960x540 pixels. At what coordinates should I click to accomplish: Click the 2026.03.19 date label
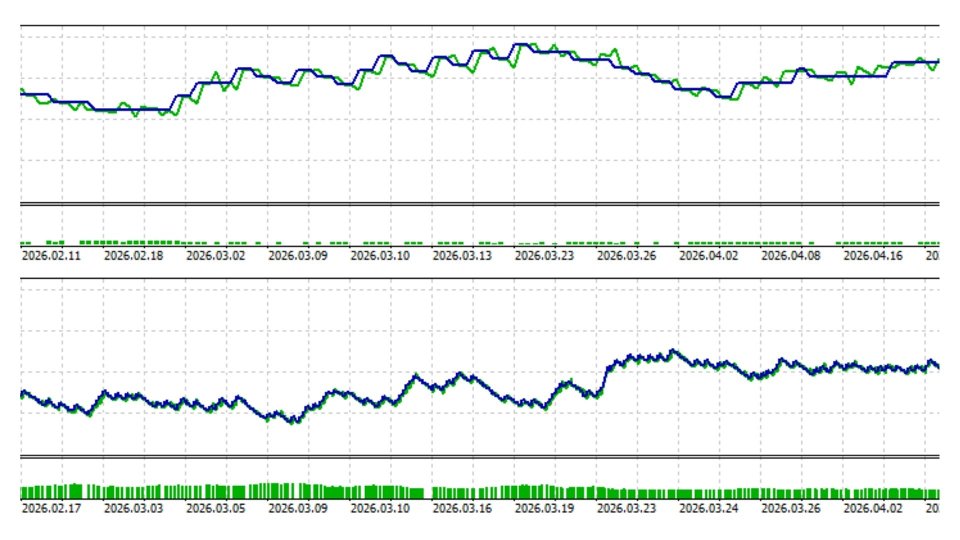click(544, 508)
